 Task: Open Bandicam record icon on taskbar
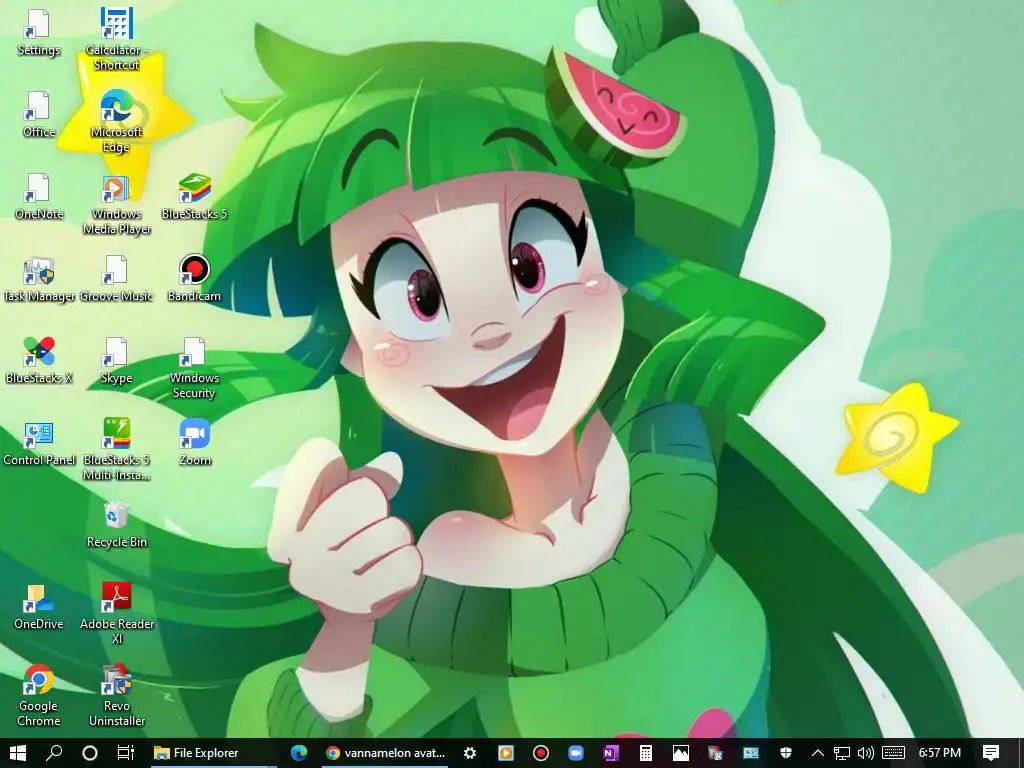(541, 753)
